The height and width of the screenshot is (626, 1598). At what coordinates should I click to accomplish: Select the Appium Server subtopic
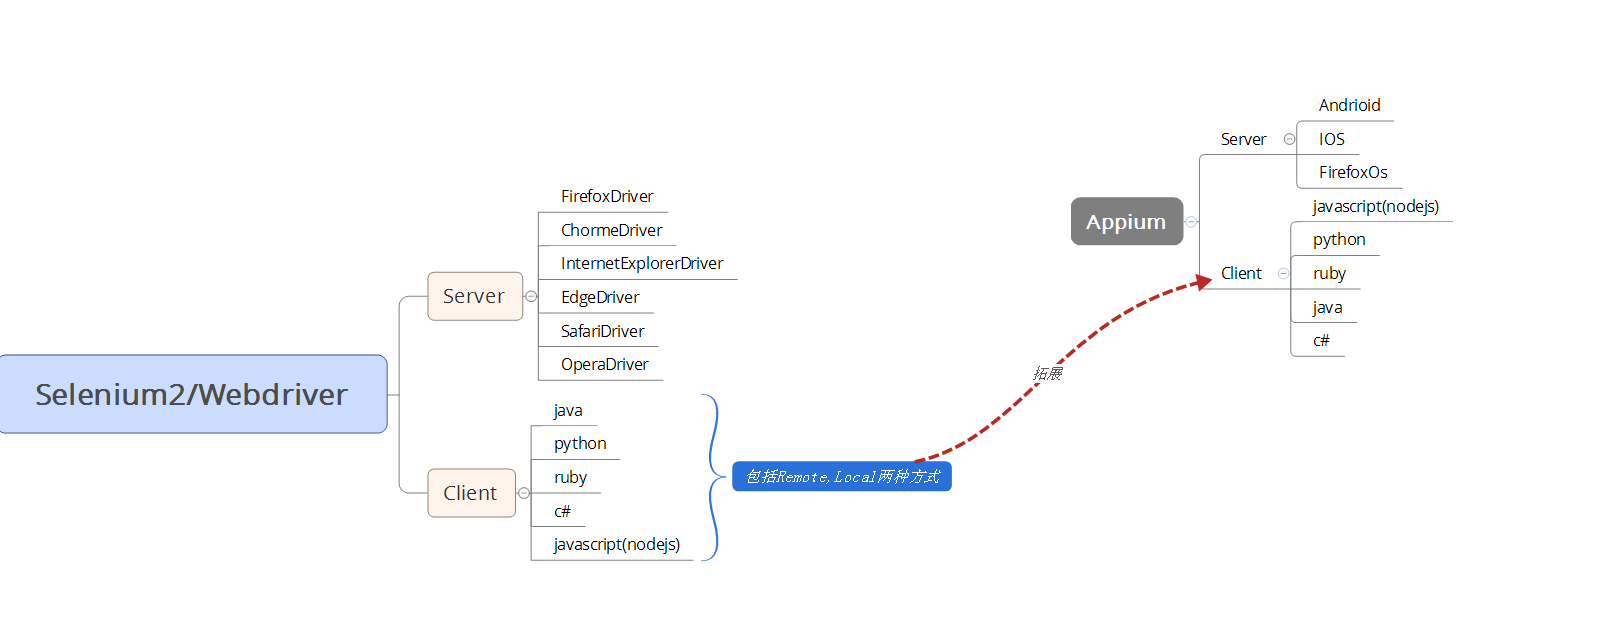point(1243,139)
